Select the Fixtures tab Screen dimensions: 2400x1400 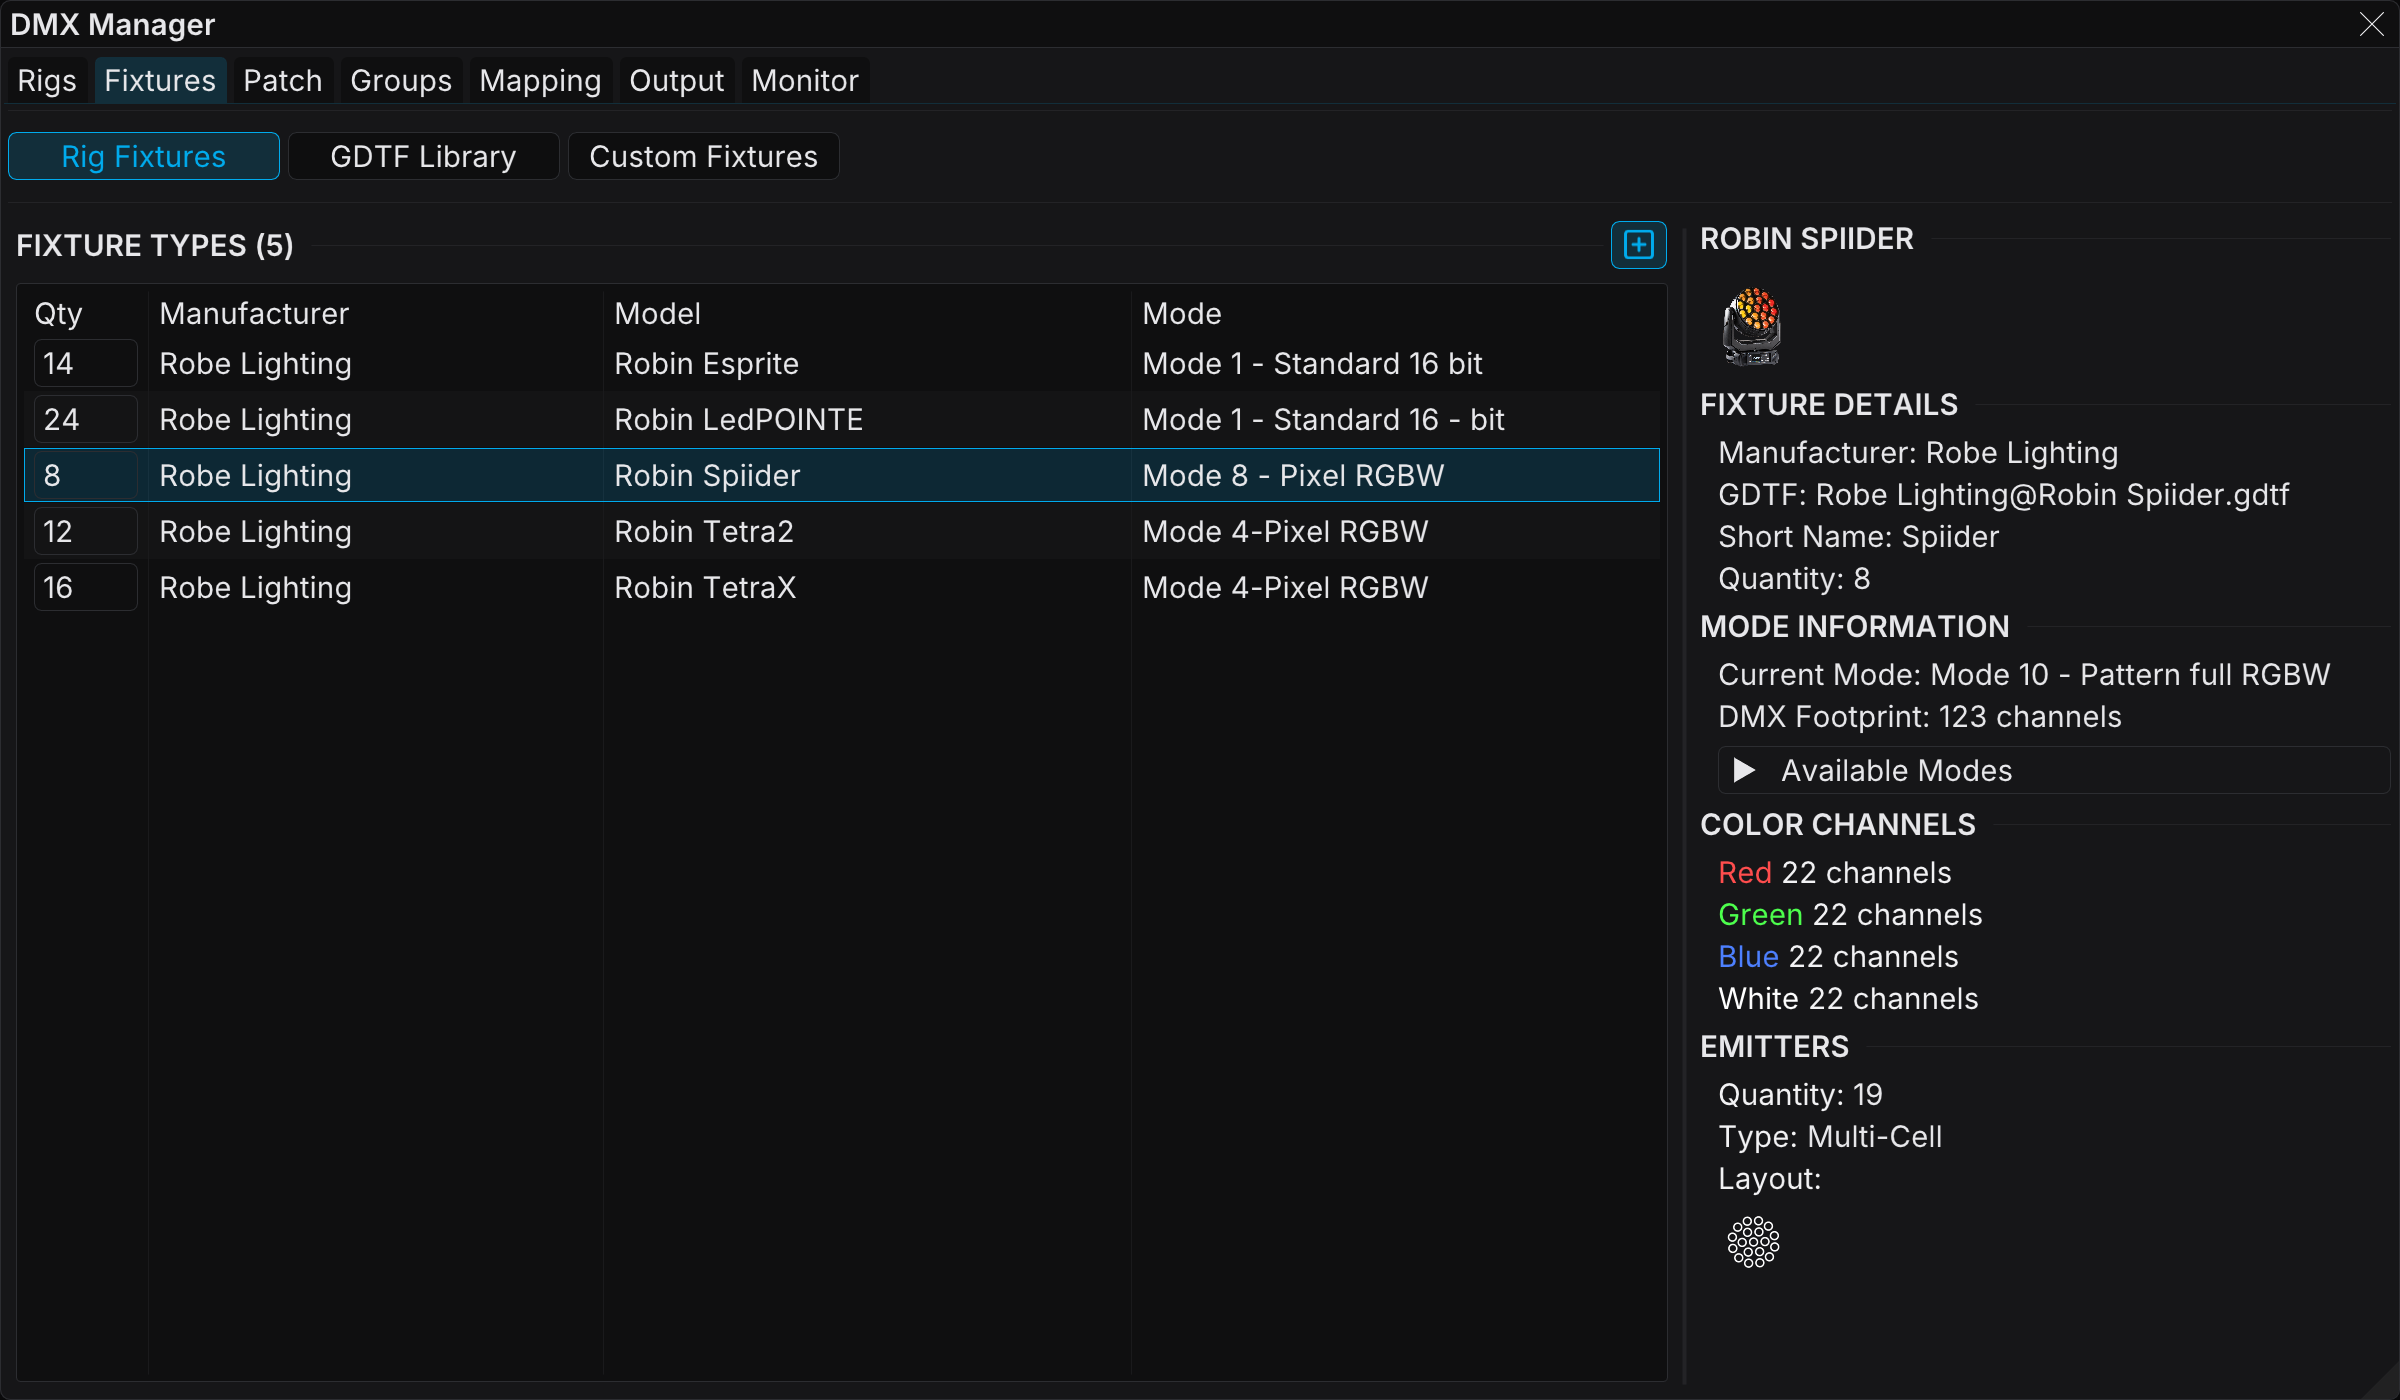pos(160,80)
